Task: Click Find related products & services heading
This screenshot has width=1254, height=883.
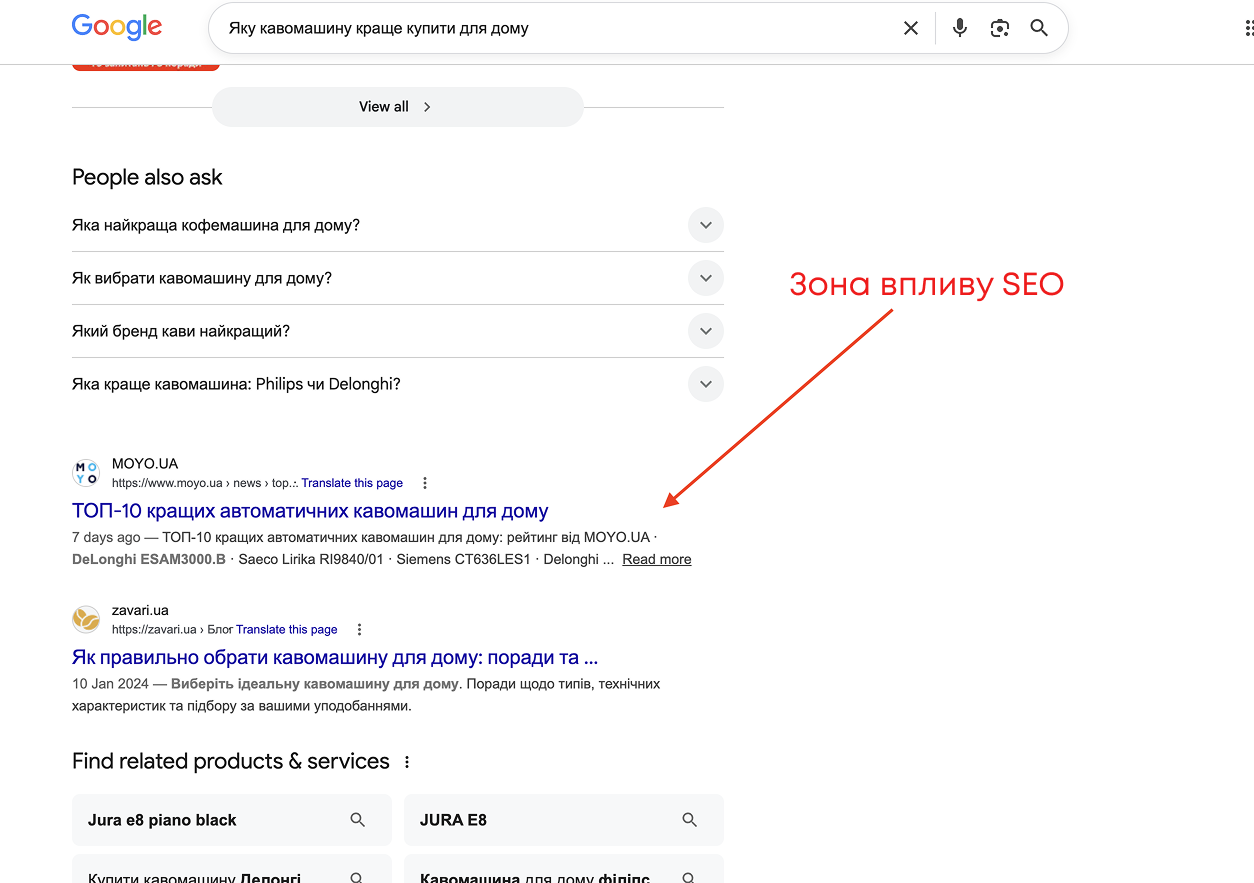Action: coord(231,761)
